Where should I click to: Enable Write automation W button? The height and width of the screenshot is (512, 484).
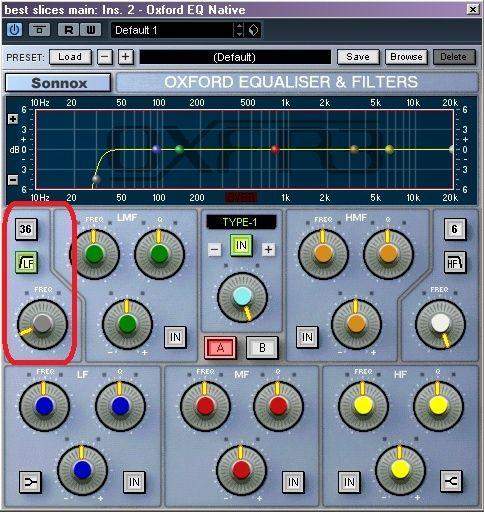point(91,30)
